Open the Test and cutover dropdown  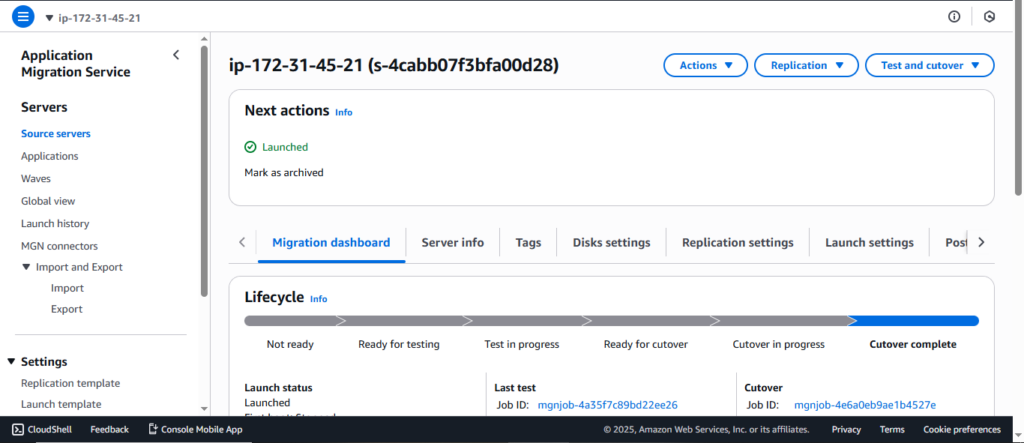point(929,65)
